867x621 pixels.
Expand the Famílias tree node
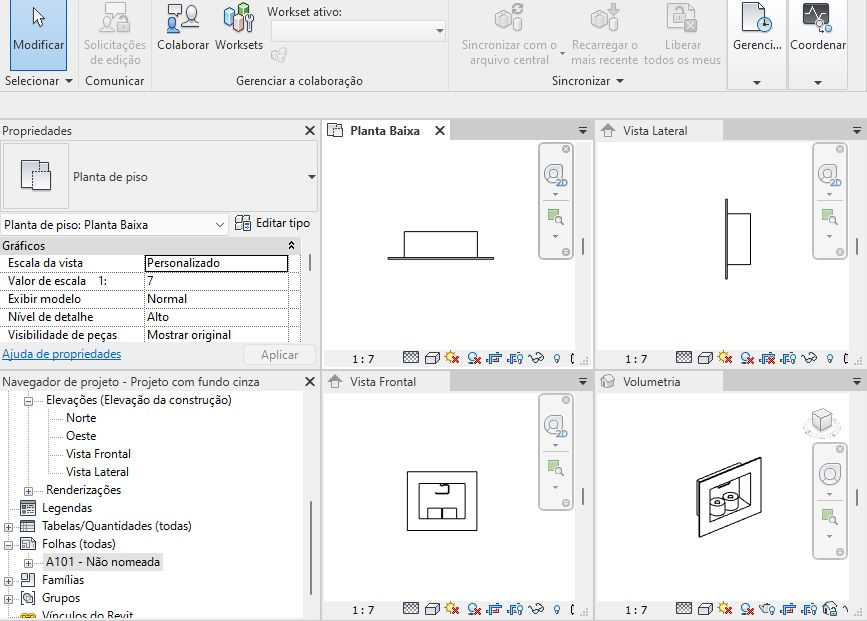[x=8, y=581]
